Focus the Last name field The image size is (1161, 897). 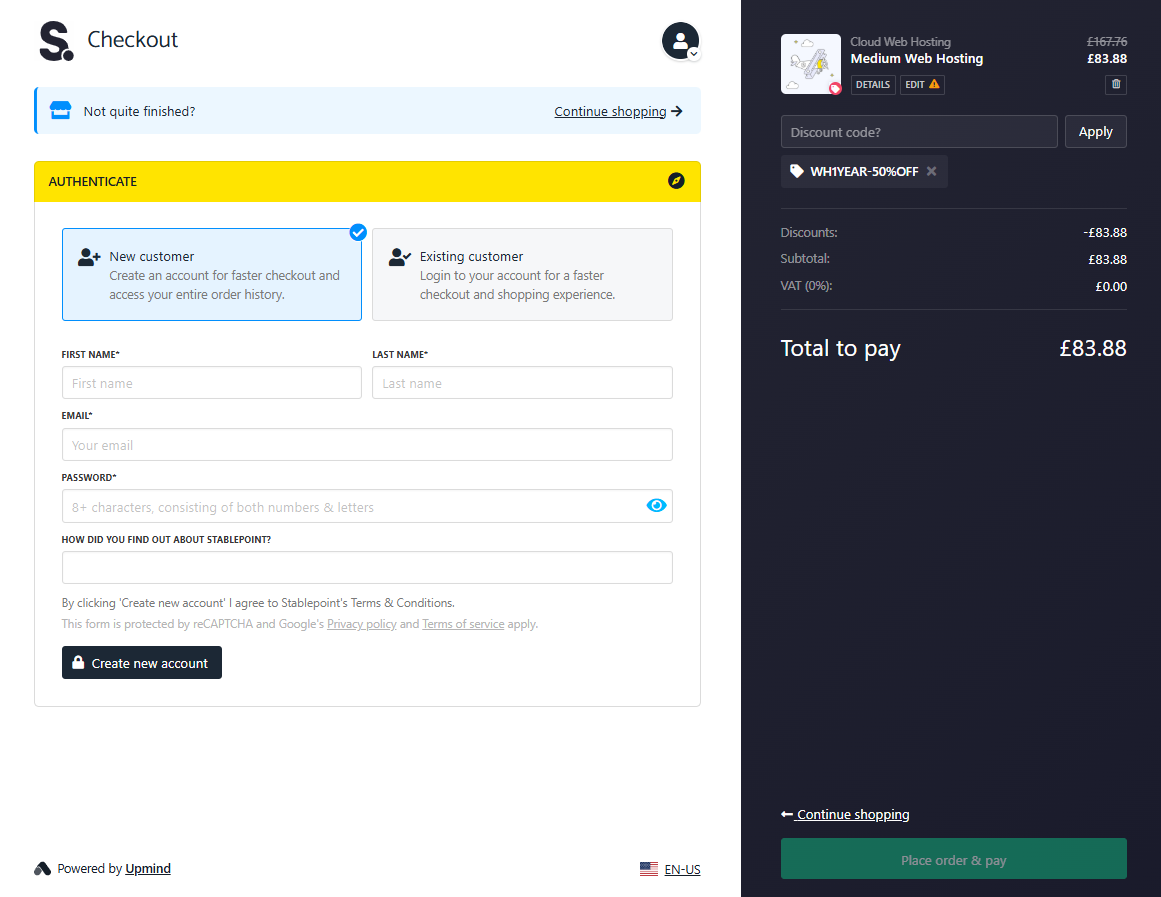click(x=522, y=383)
